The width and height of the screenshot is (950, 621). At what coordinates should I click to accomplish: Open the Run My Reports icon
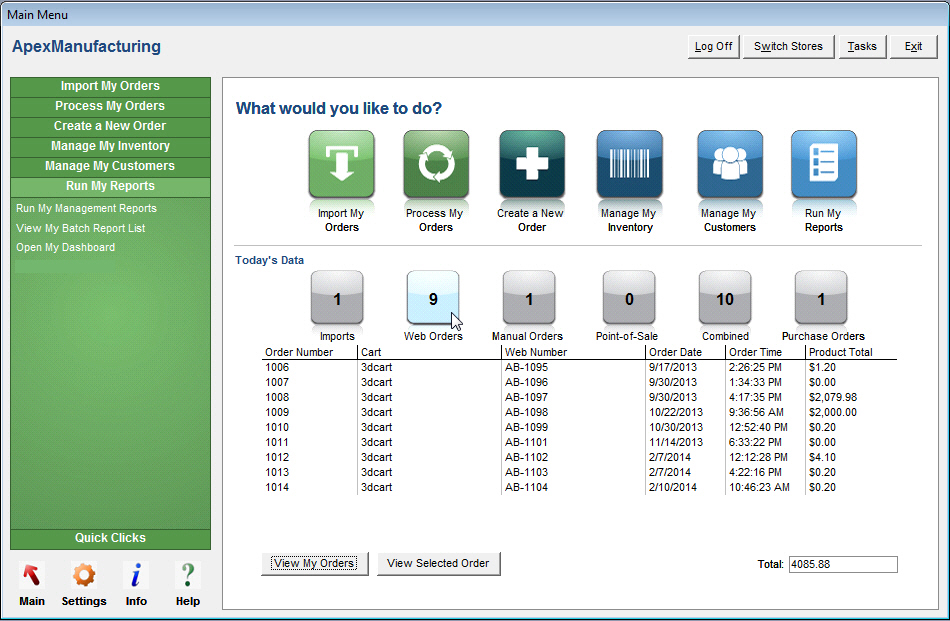tap(823, 165)
